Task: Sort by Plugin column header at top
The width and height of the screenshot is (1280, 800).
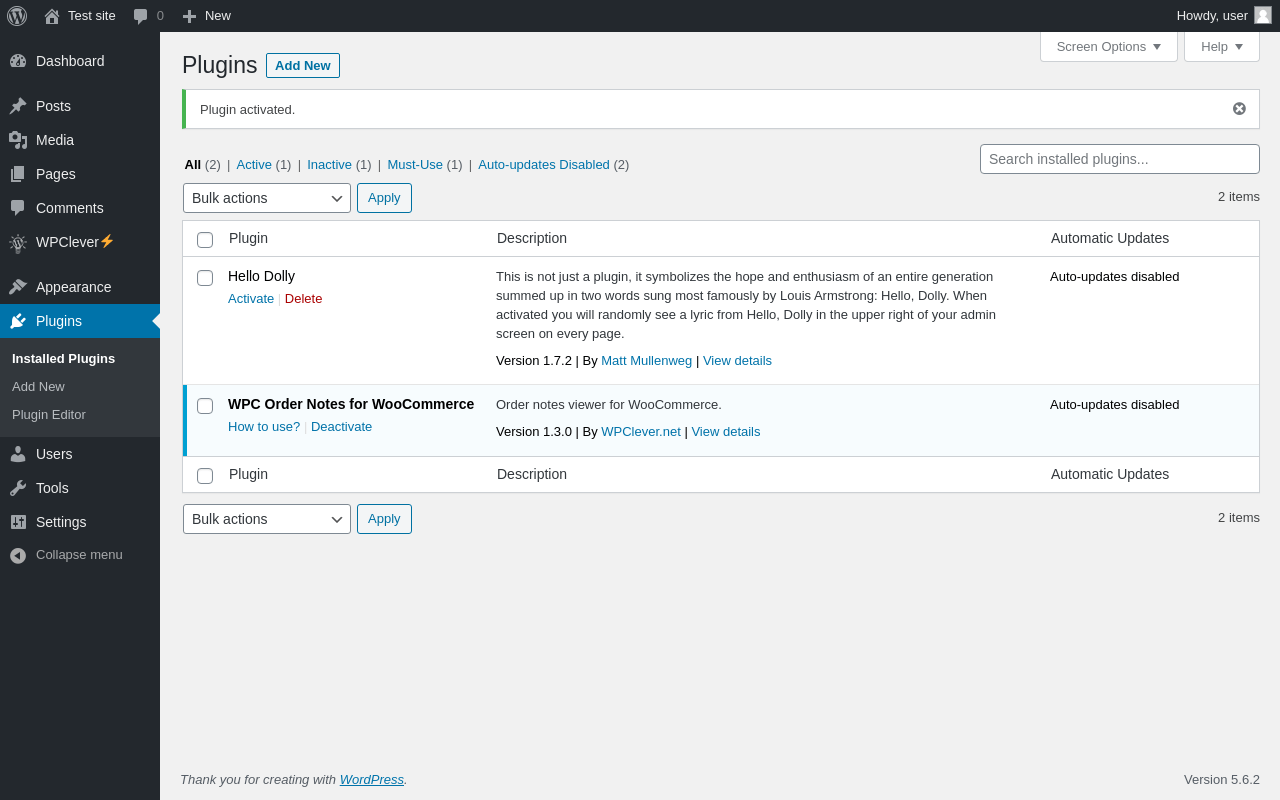Action: (249, 238)
